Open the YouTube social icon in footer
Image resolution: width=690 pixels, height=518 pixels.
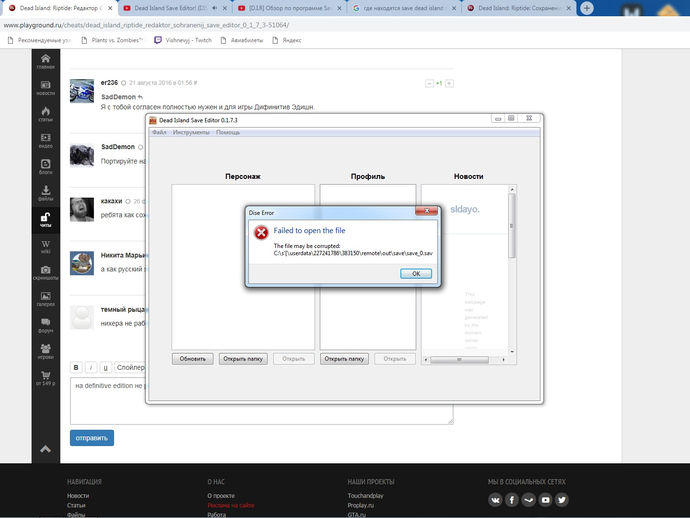(x=545, y=500)
